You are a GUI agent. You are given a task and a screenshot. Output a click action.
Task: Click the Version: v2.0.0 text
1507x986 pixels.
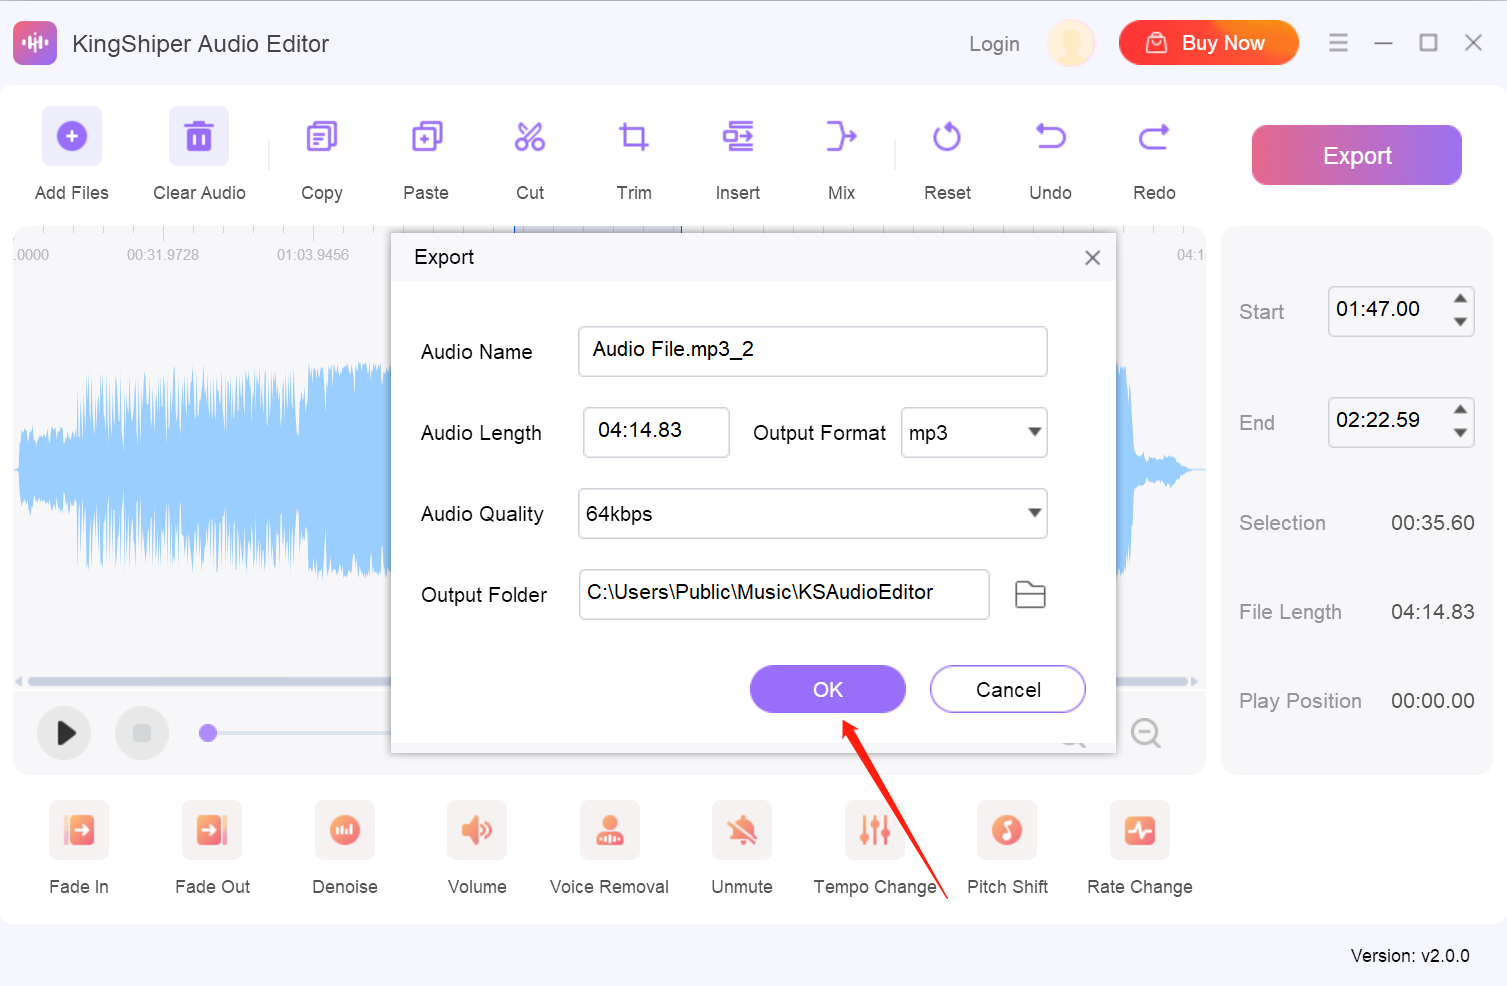tap(1410, 956)
